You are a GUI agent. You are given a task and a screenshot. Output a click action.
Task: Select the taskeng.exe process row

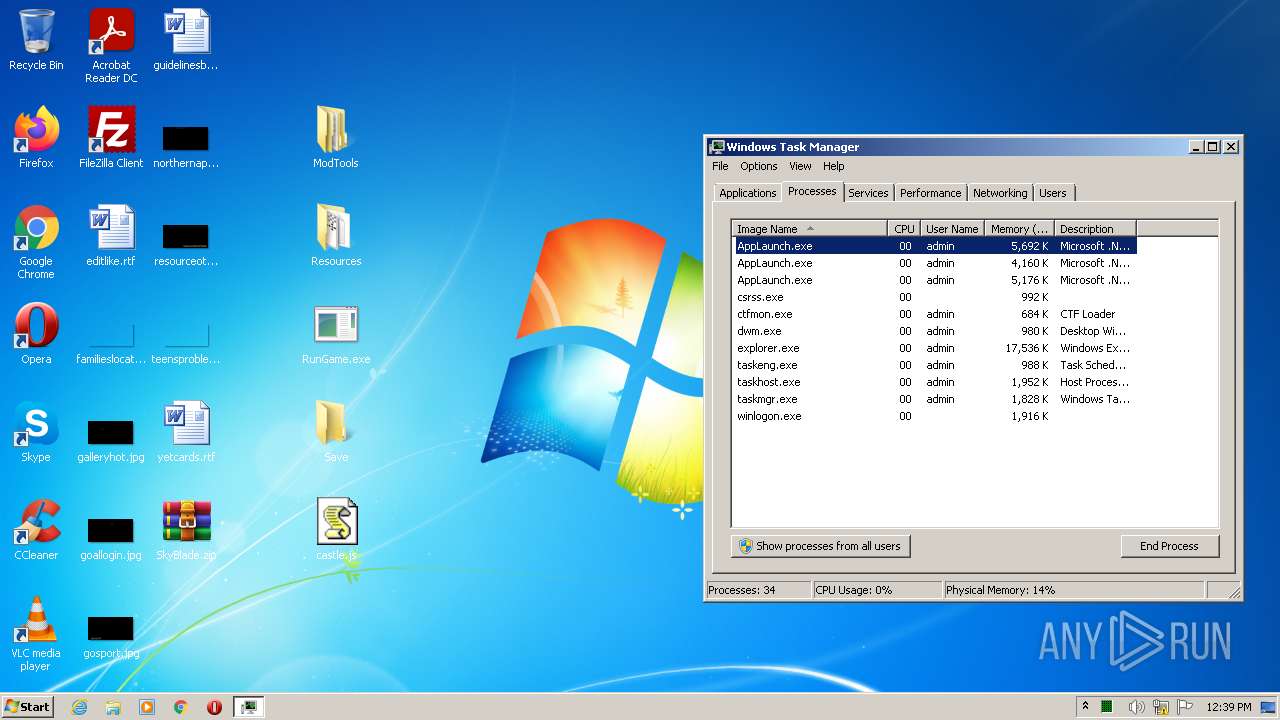pos(934,365)
